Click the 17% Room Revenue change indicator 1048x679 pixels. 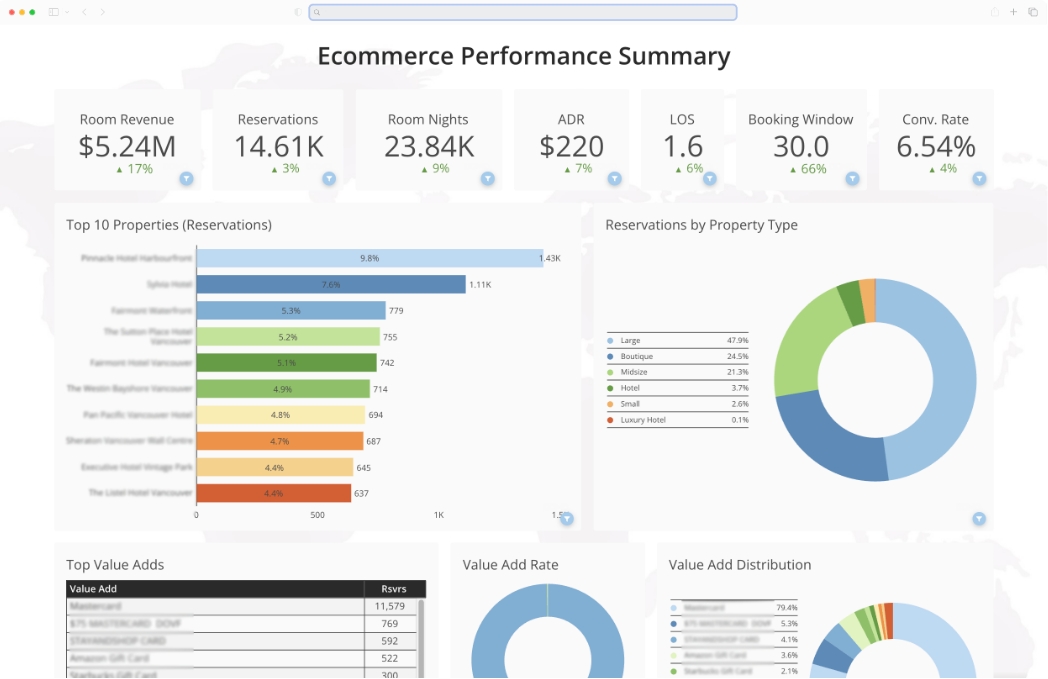134,169
